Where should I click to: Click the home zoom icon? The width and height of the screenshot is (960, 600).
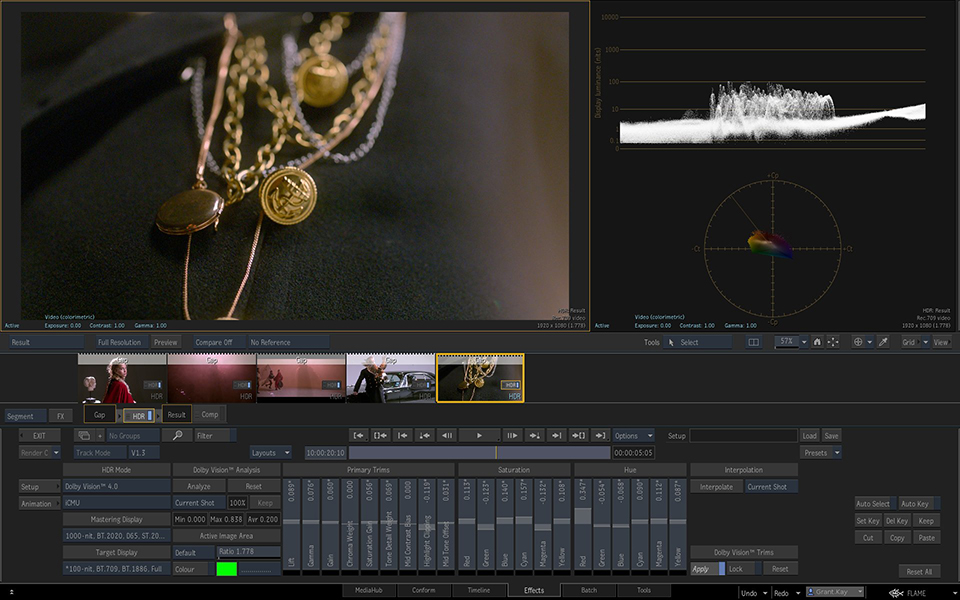[x=817, y=342]
